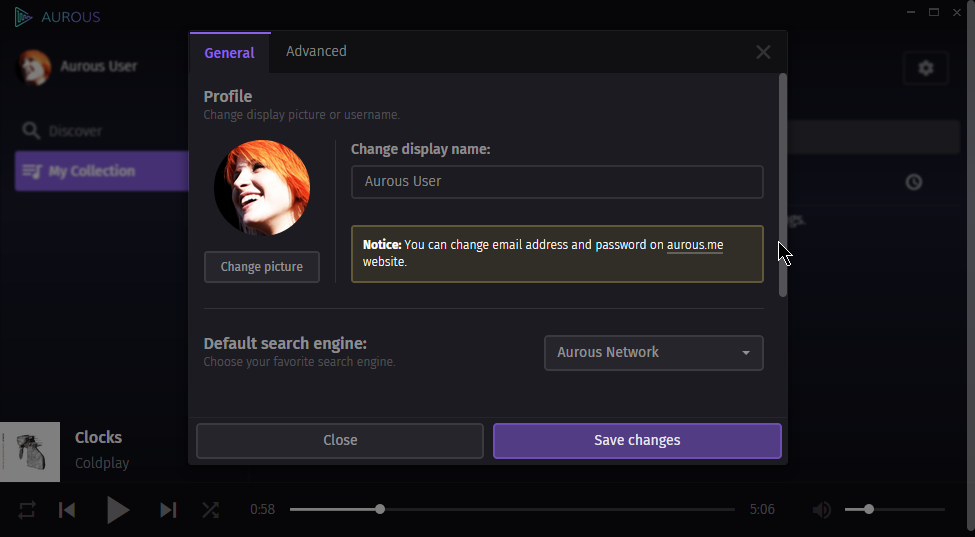
Task: Click the Aurous logo icon
Action: 23,17
